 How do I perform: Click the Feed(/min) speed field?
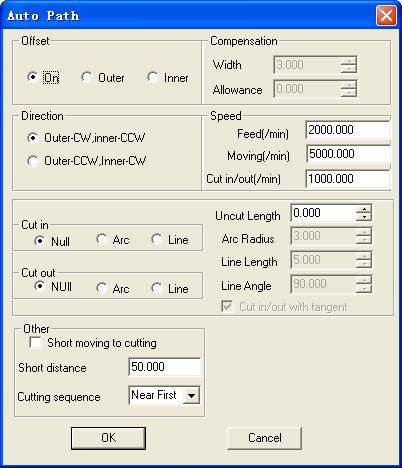pyautogui.click(x=347, y=130)
